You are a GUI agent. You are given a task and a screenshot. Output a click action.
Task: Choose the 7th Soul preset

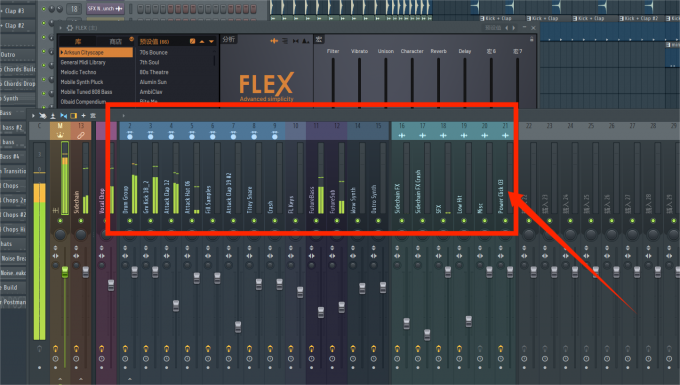coord(150,62)
